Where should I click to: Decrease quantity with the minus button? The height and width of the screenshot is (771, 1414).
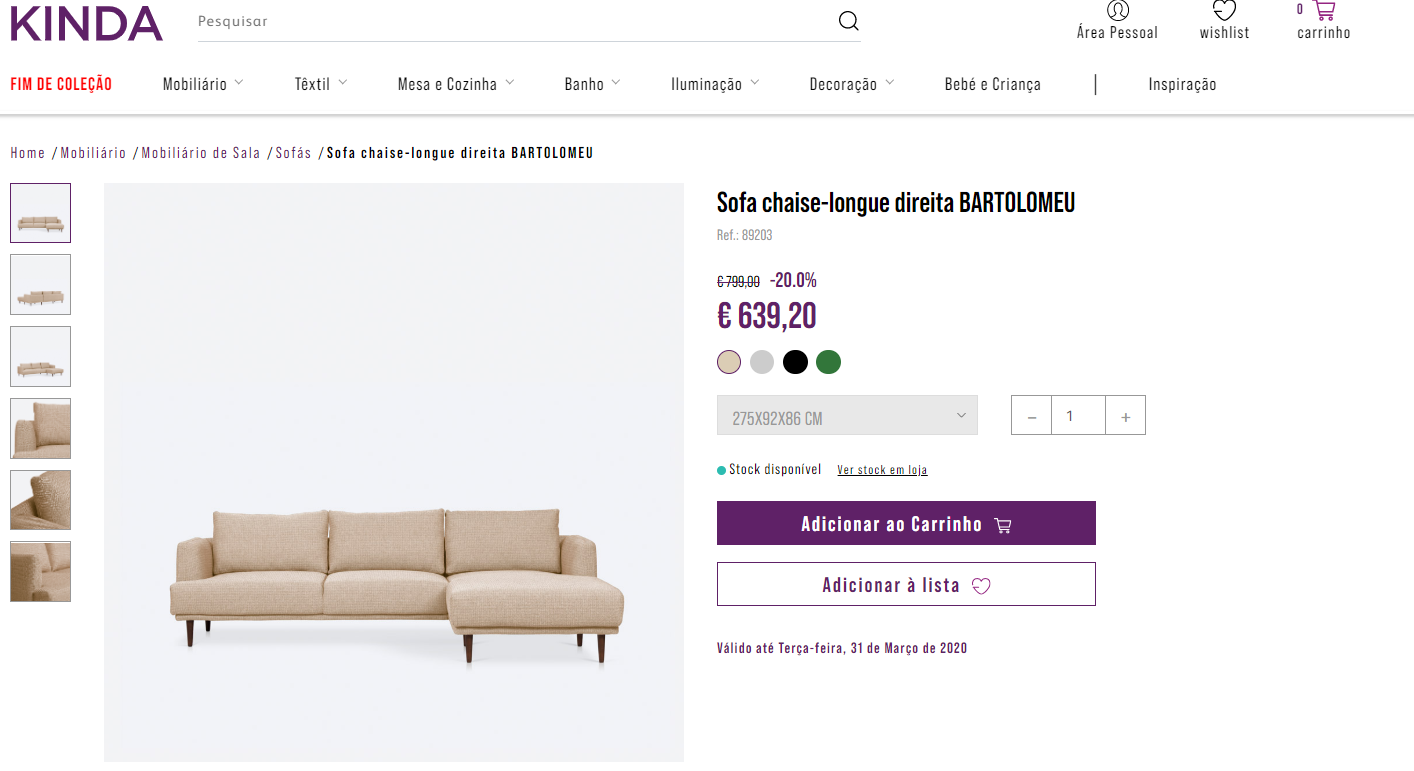point(1032,416)
